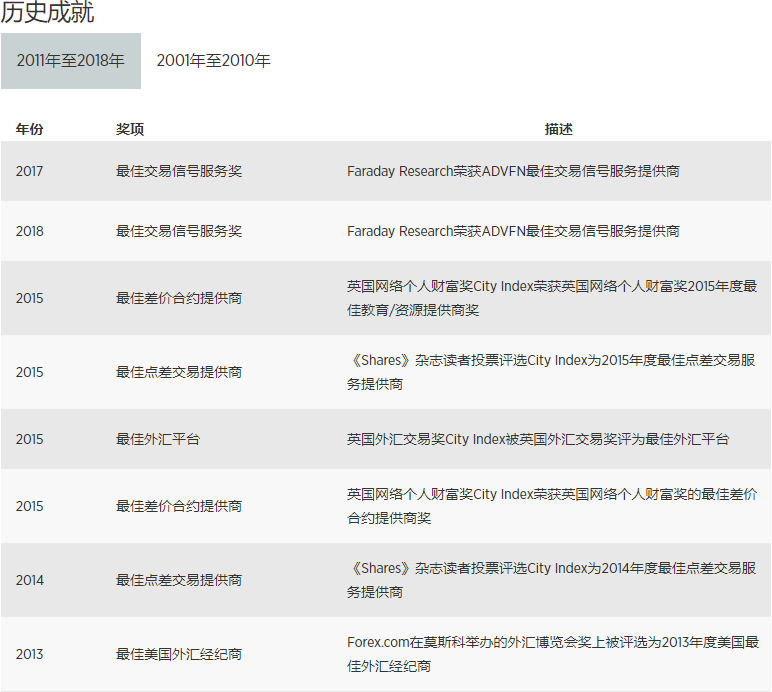Click the 奖项 column header
This screenshot has width=772, height=692.
pyautogui.click(x=130, y=129)
